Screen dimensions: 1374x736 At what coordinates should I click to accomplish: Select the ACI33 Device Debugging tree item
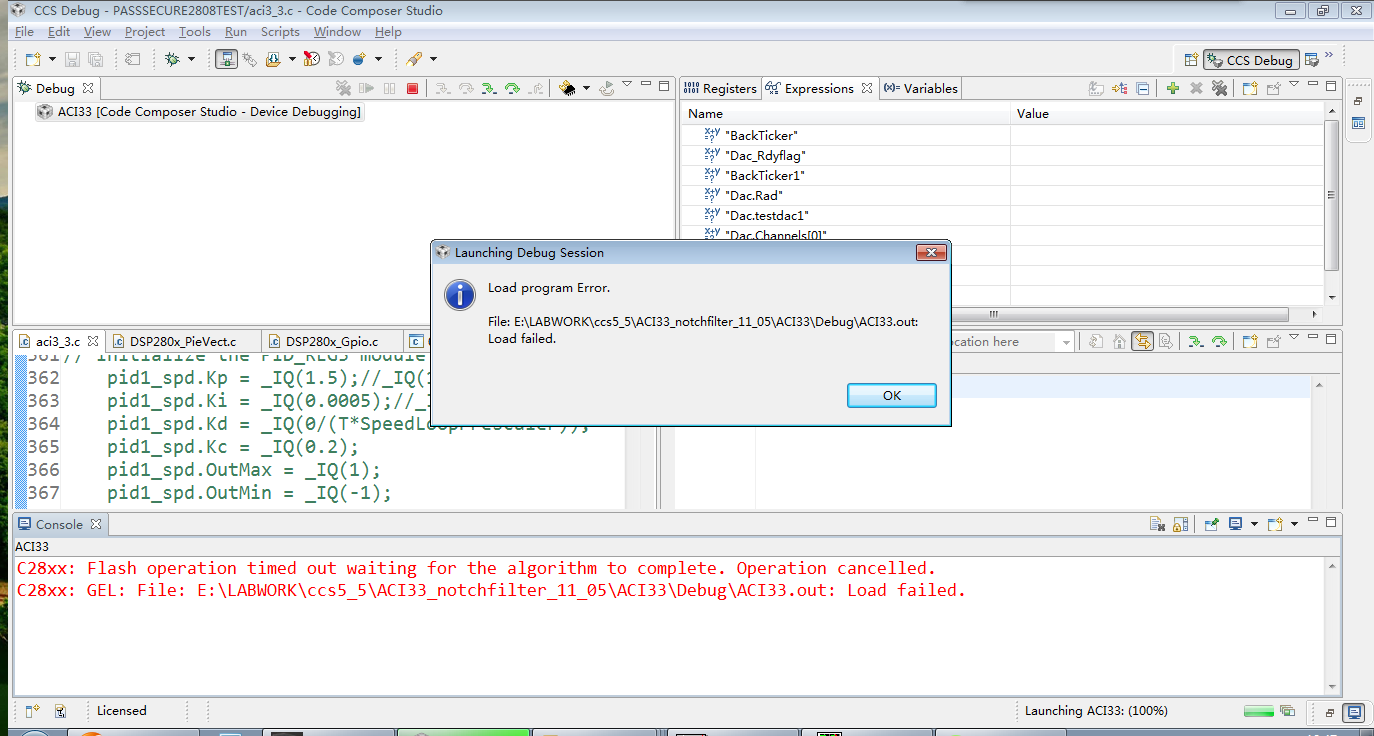point(199,112)
